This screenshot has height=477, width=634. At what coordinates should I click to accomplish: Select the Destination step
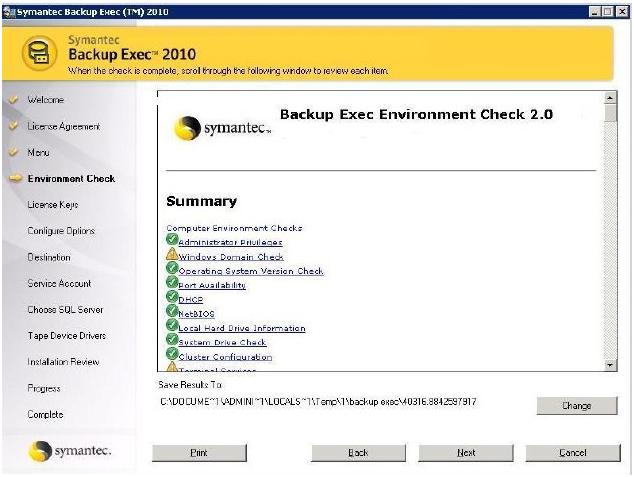point(49,257)
